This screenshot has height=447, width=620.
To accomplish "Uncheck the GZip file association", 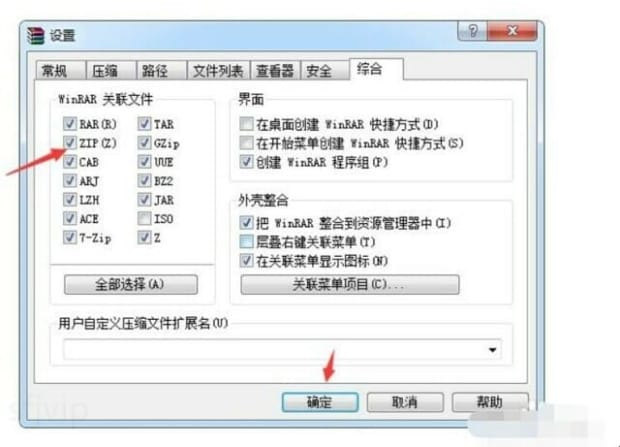I will (144, 143).
